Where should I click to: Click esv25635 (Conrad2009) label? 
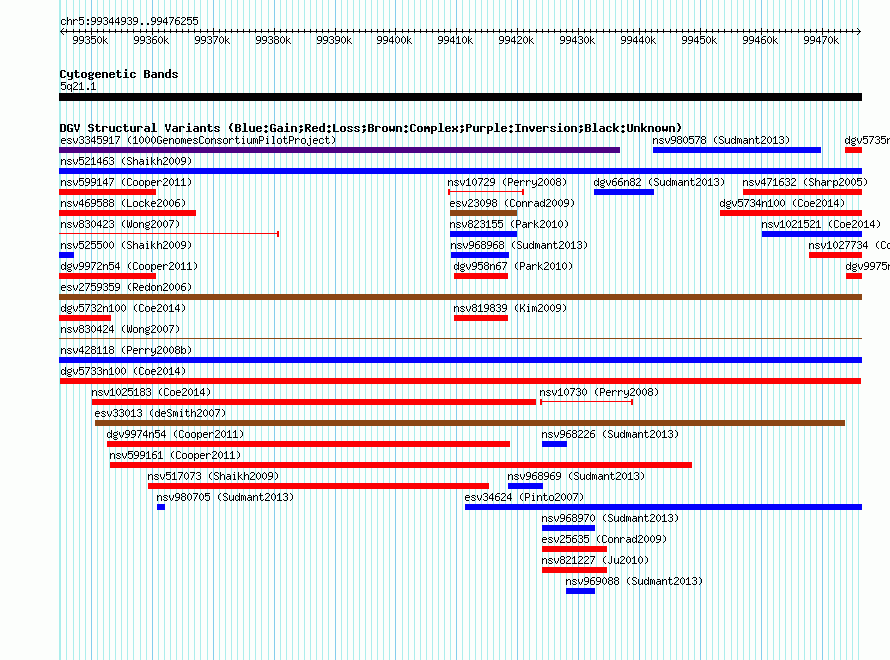click(x=604, y=539)
